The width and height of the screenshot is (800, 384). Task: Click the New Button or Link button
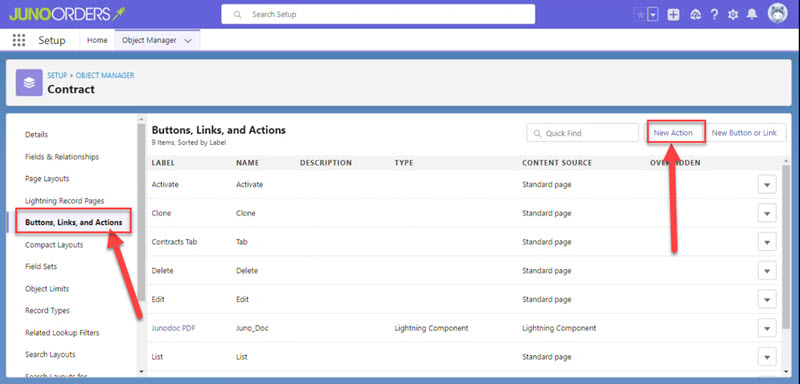click(x=744, y=133)
